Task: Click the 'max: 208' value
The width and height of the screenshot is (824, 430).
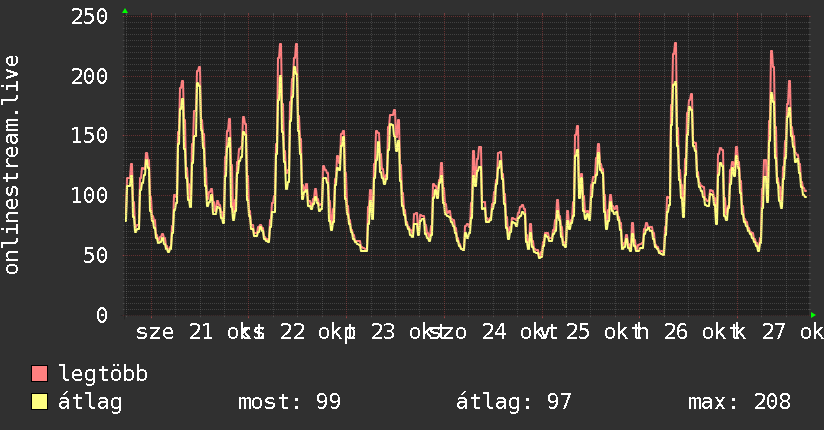Action: pyautogui.click(x=739, y=402)
